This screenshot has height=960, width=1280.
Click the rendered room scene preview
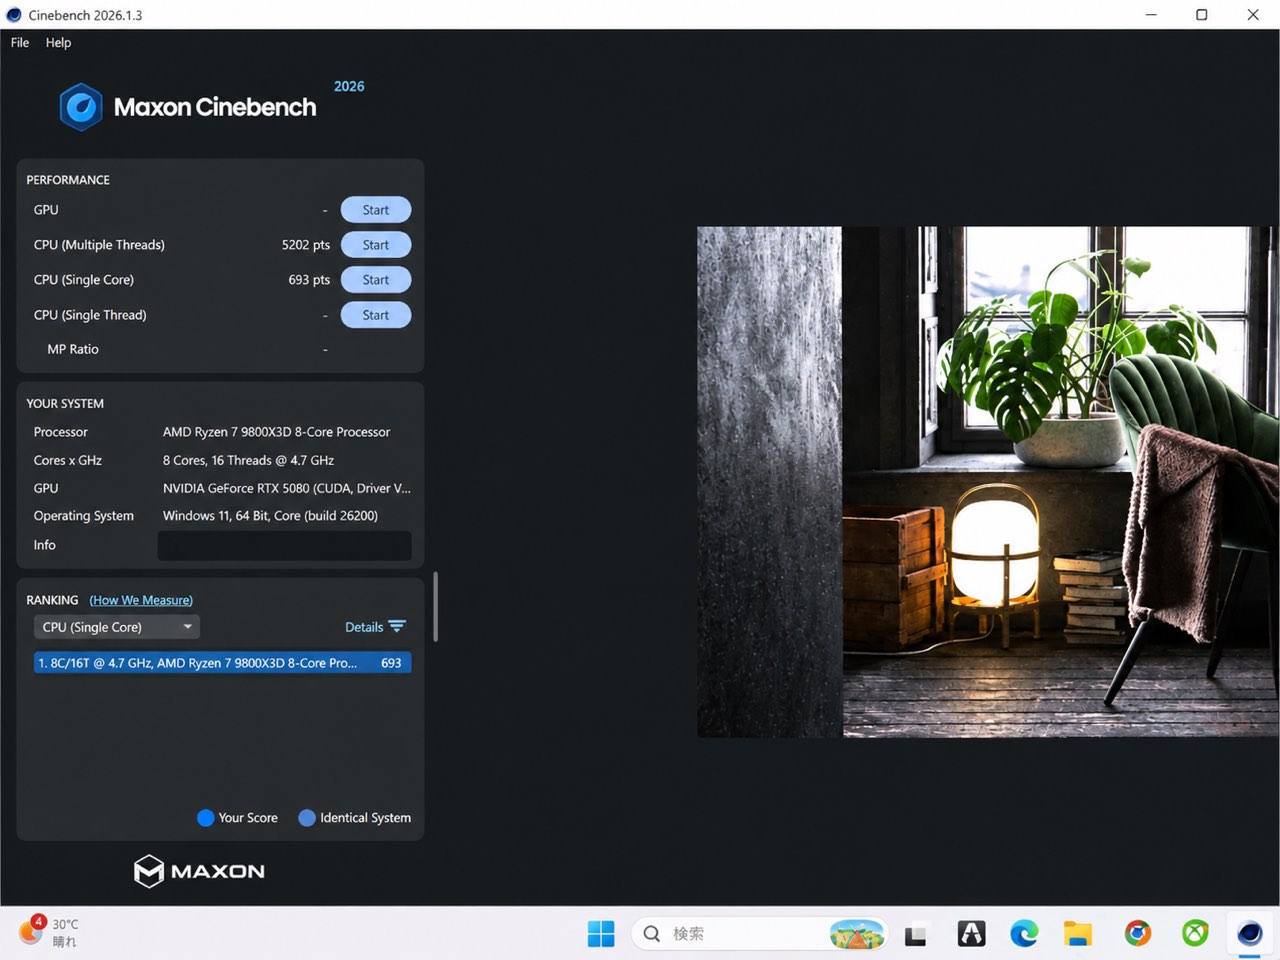(x=987, y=482)
